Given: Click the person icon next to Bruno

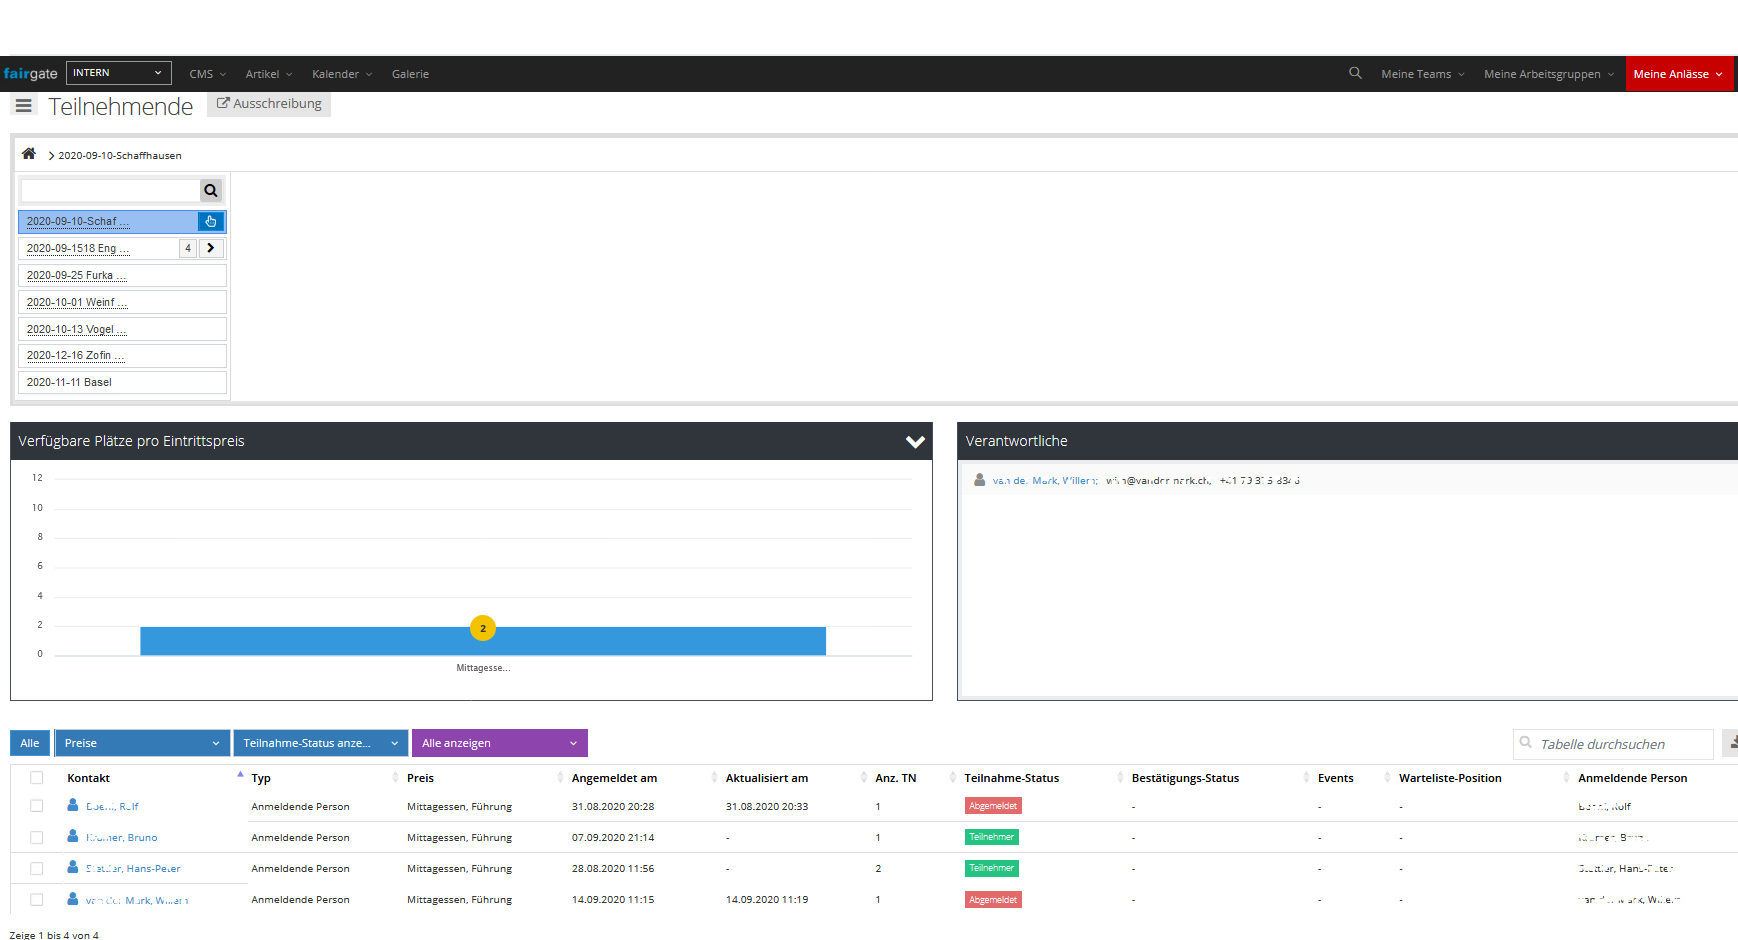Looking at the screenshot, I should click(73, 836).
